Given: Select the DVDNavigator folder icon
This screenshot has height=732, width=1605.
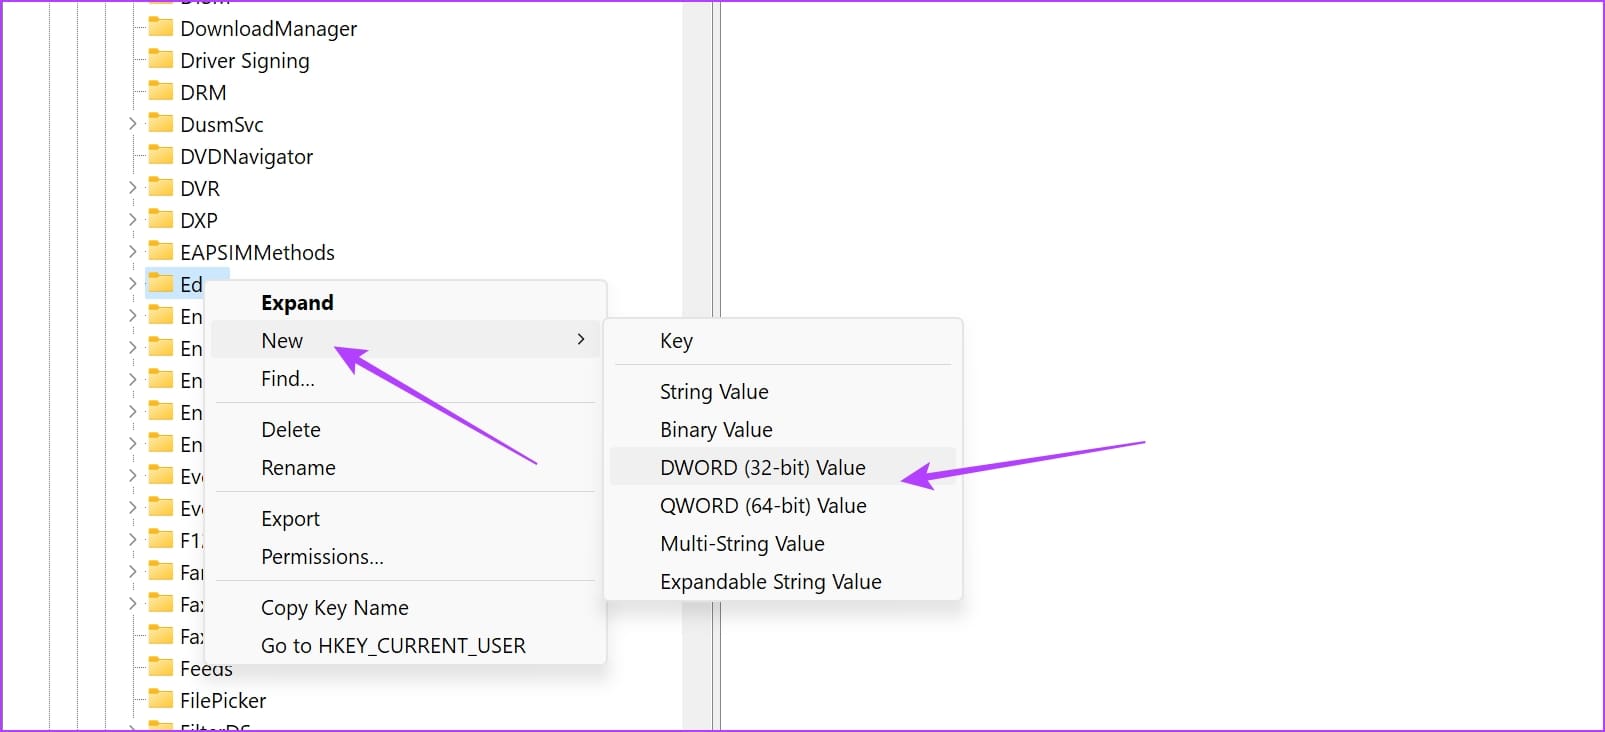Looking at the screenshot, I should [160, 156].
